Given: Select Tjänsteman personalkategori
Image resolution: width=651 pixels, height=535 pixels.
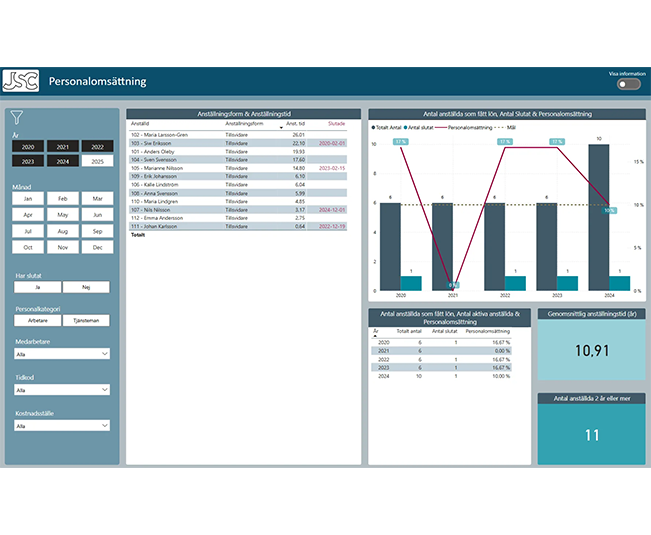Looking at the screenshot, I should tap(86, 320).
